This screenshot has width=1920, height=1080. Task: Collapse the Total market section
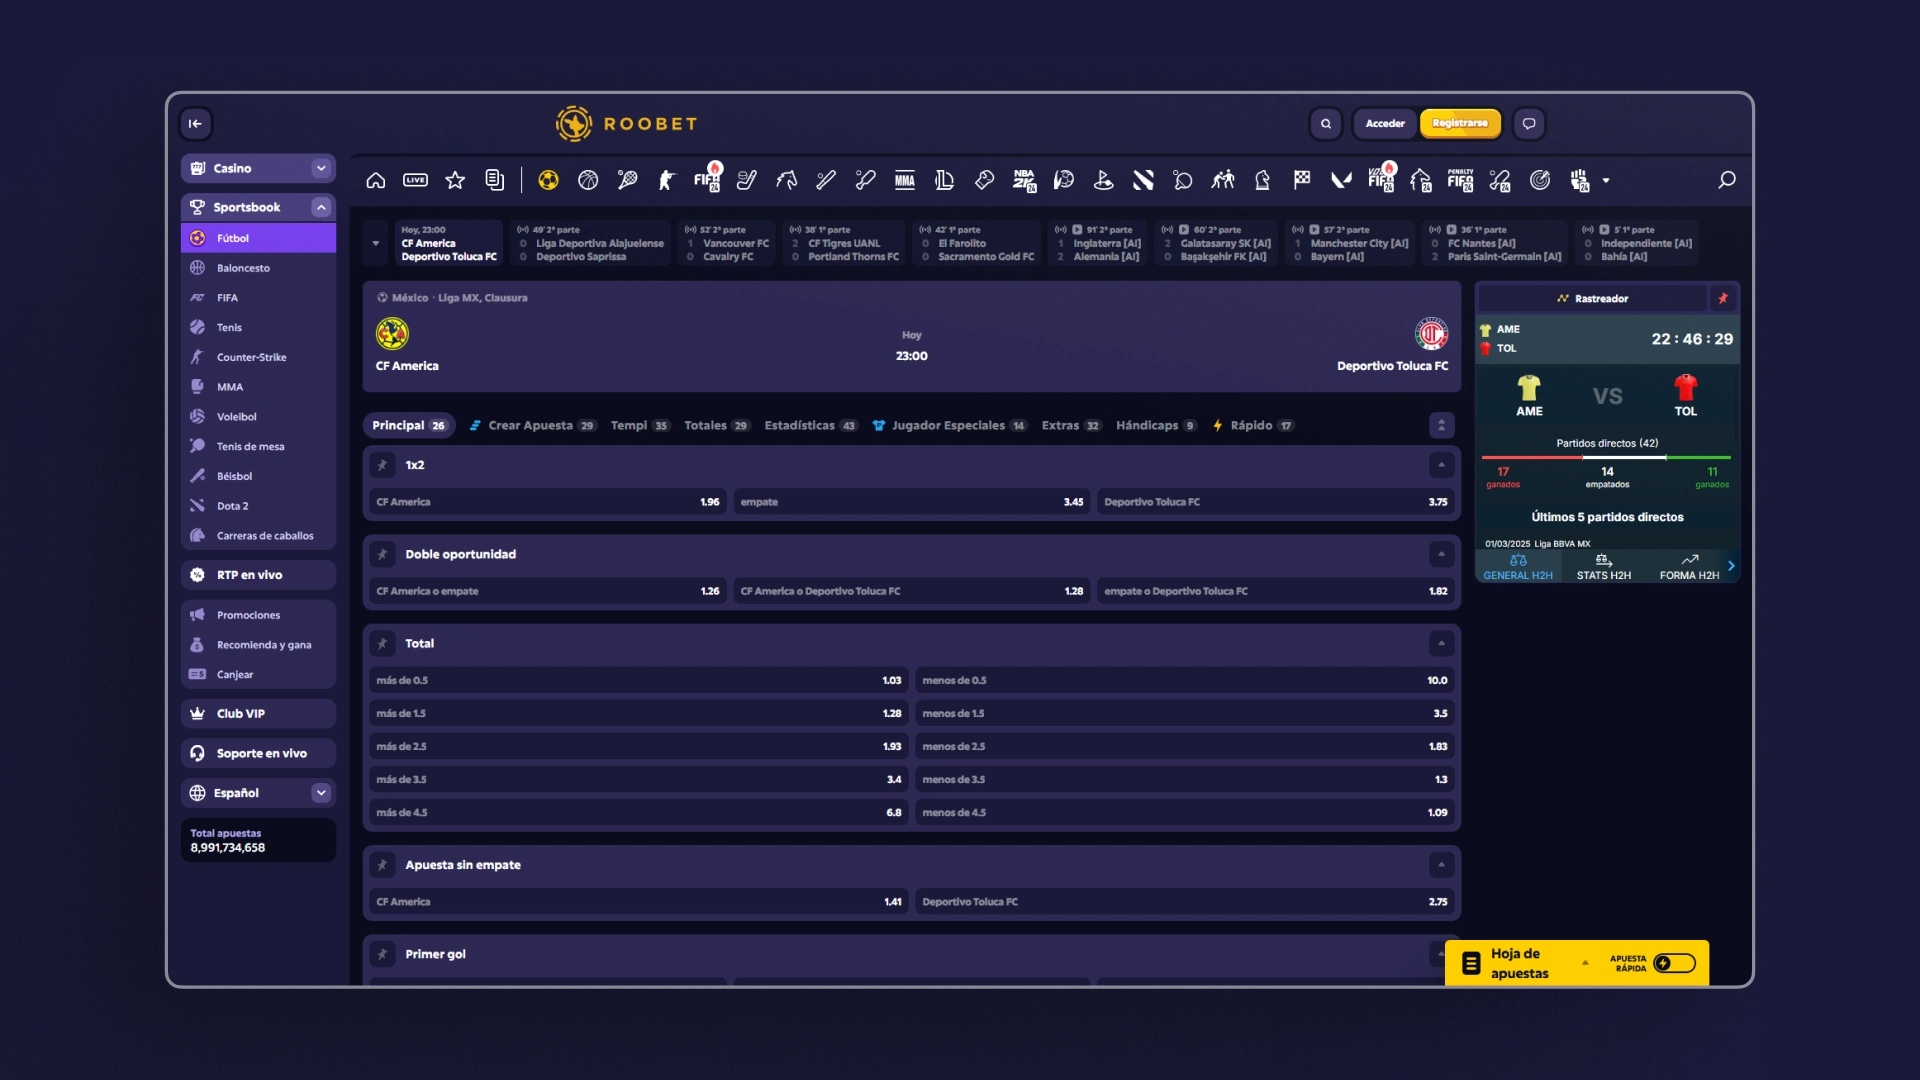[x=1441, y=643]
